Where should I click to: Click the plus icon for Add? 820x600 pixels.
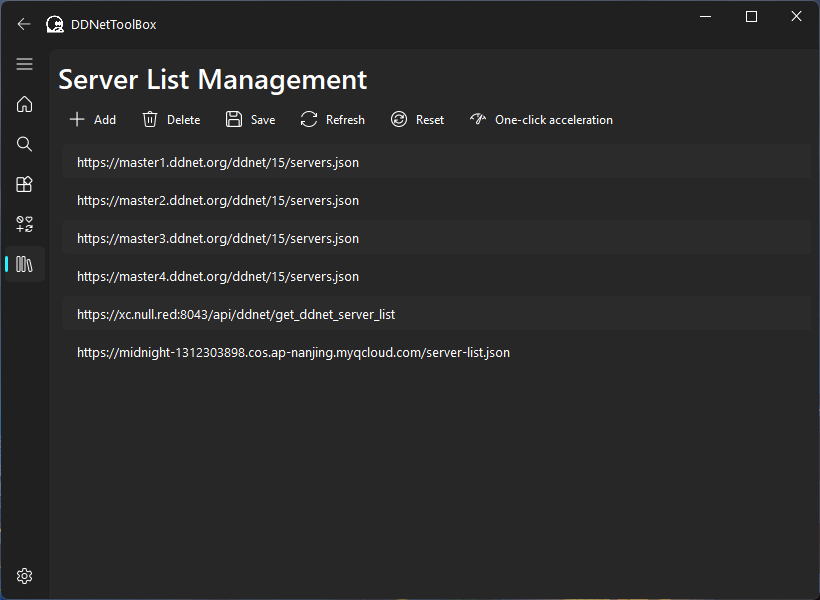tap(77, 119)
